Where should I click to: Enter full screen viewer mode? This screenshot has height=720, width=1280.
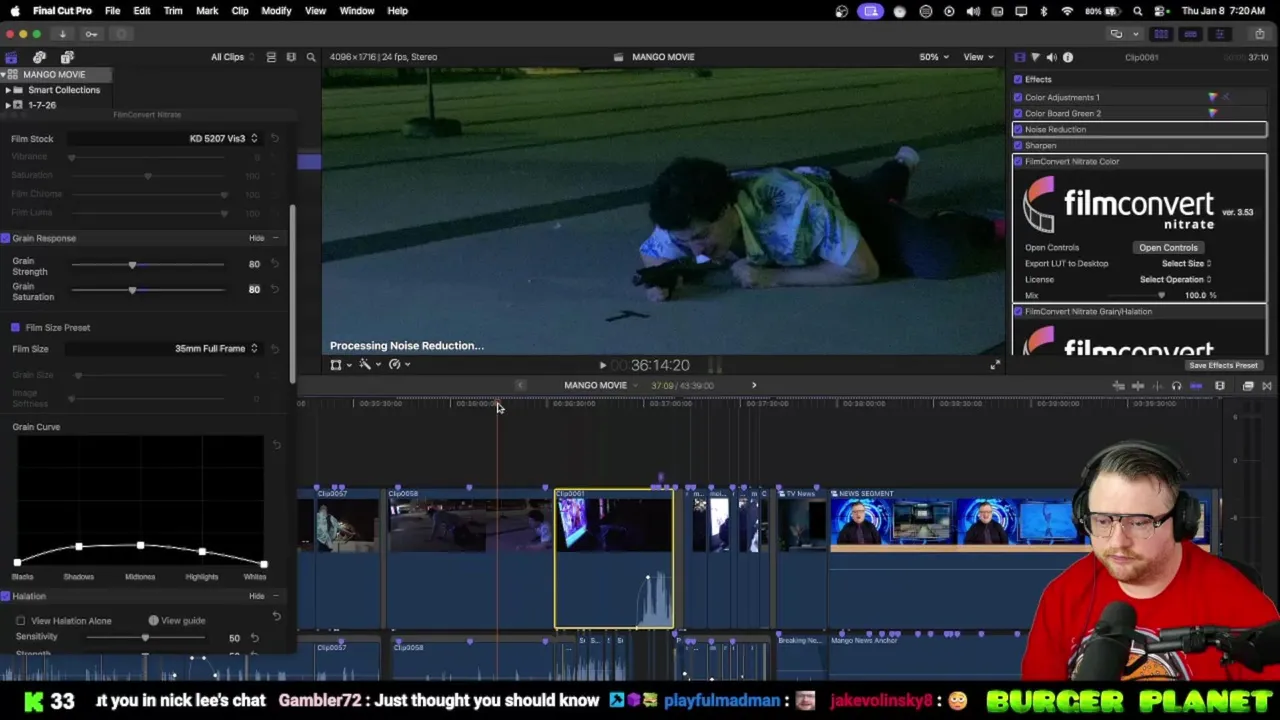[x=994, y=365]
